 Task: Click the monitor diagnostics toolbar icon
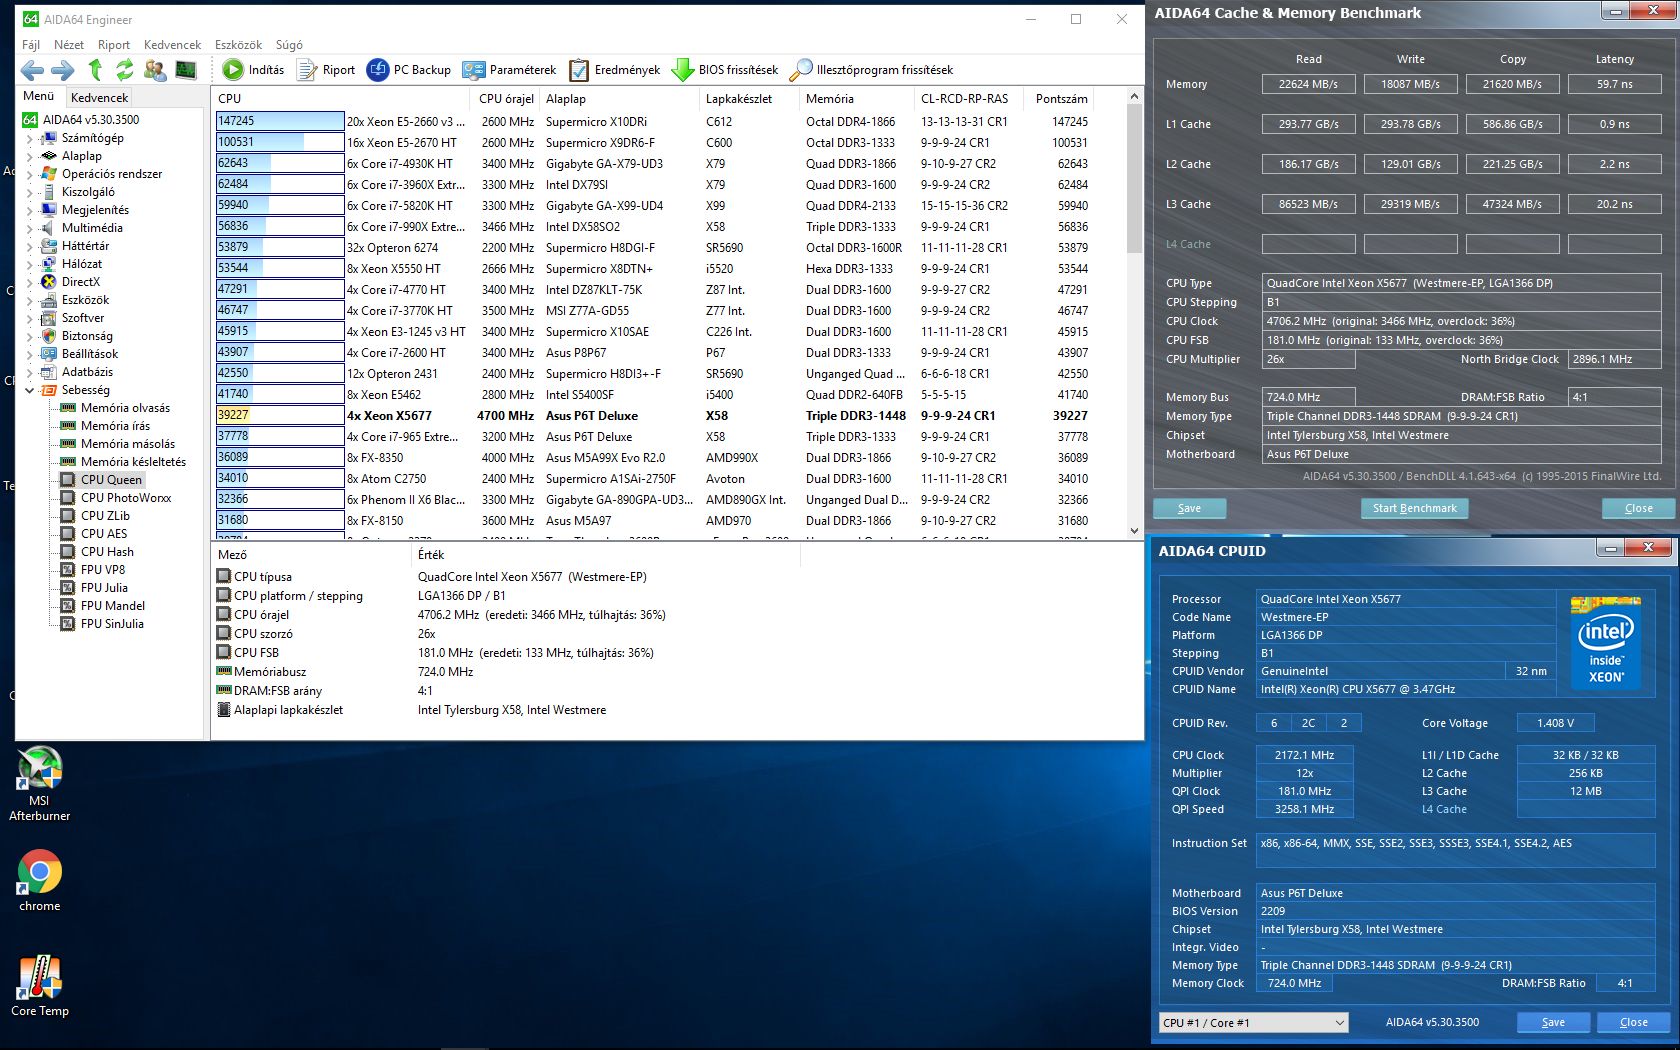pos(186,70)
